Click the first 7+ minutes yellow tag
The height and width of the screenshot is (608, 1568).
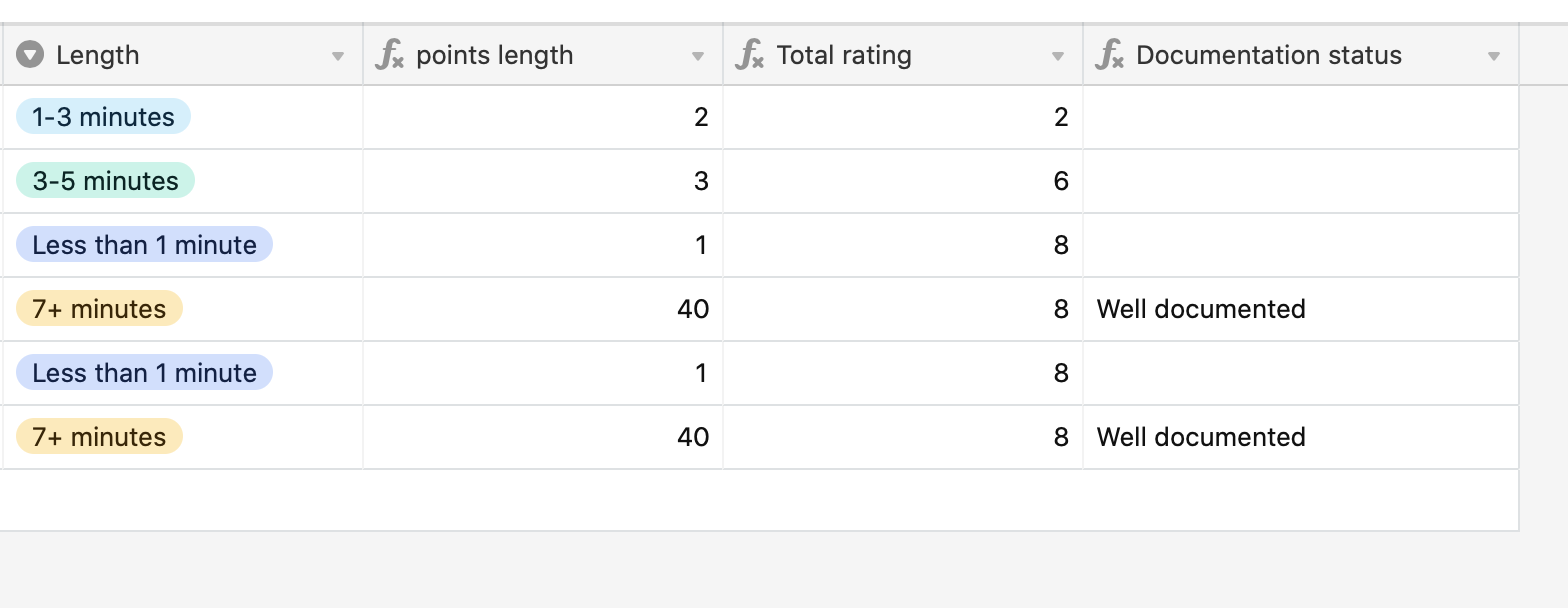[x=99, y=309]
